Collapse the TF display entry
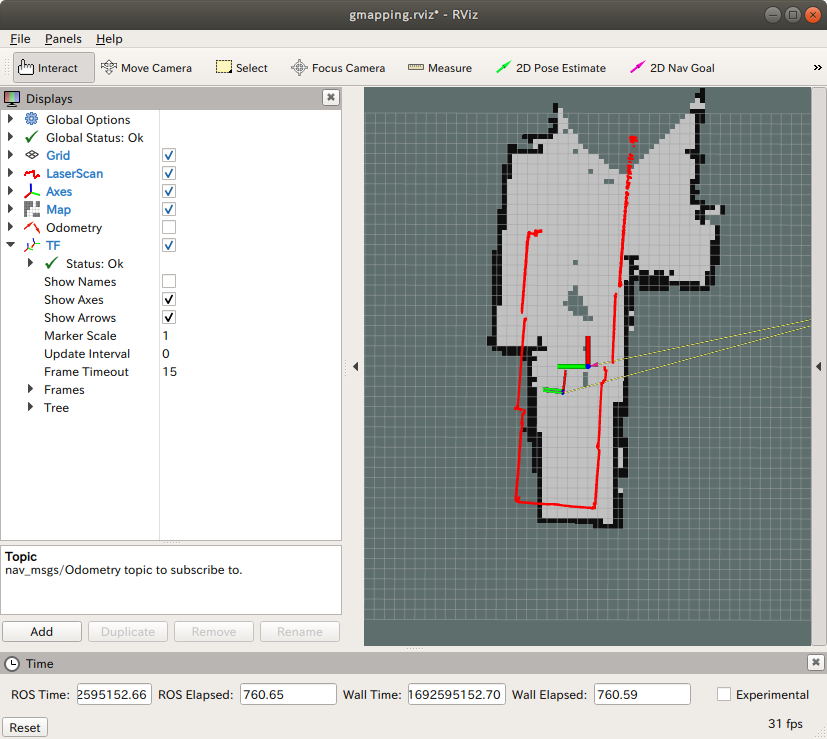827x739 pixels. coord(11,246)
